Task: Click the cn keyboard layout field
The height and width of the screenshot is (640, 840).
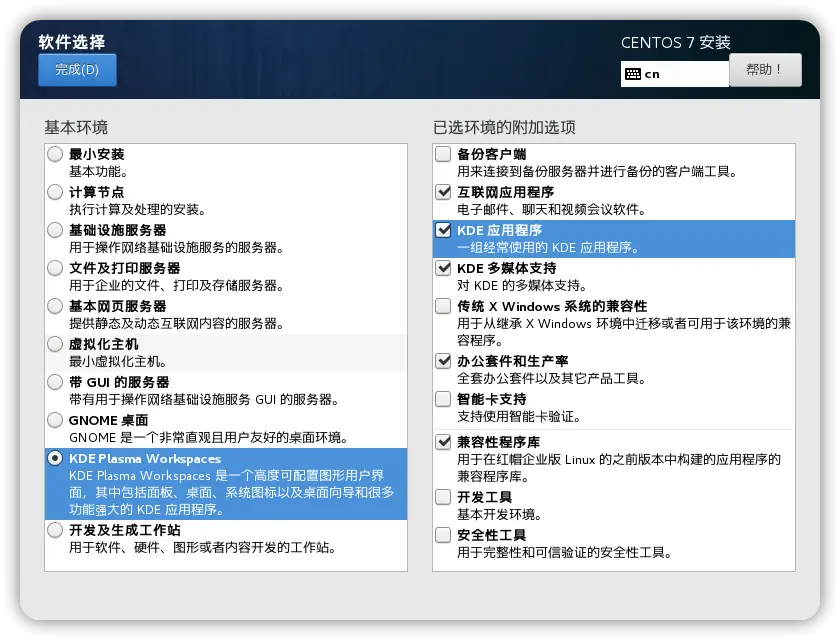Action: (x=674, y=74)
